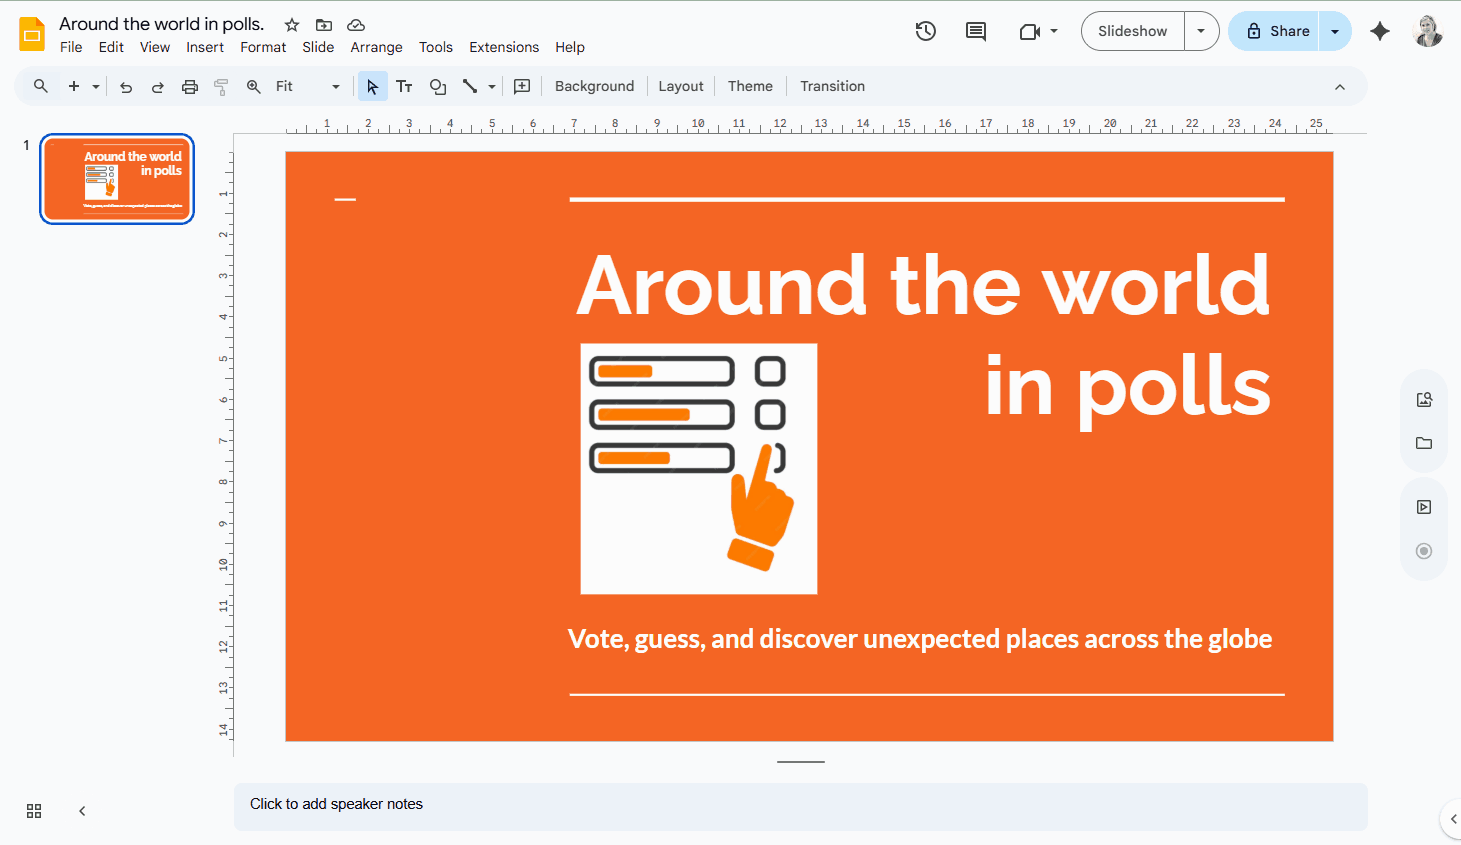Open the camera Meet dropdown
Screen dimensions: 1461x845
pos(1052,31)
